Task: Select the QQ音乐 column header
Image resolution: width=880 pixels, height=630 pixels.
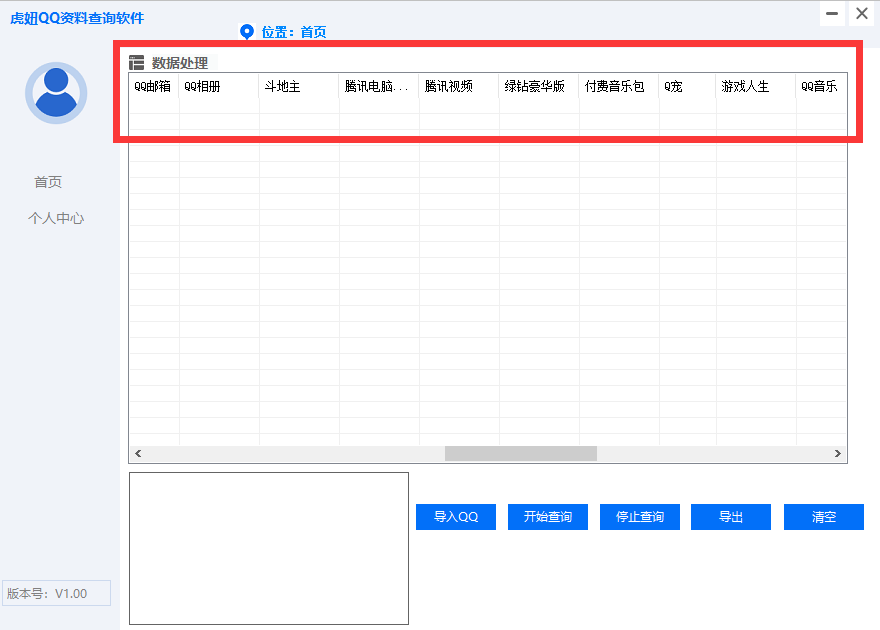Action: point(821,86)
